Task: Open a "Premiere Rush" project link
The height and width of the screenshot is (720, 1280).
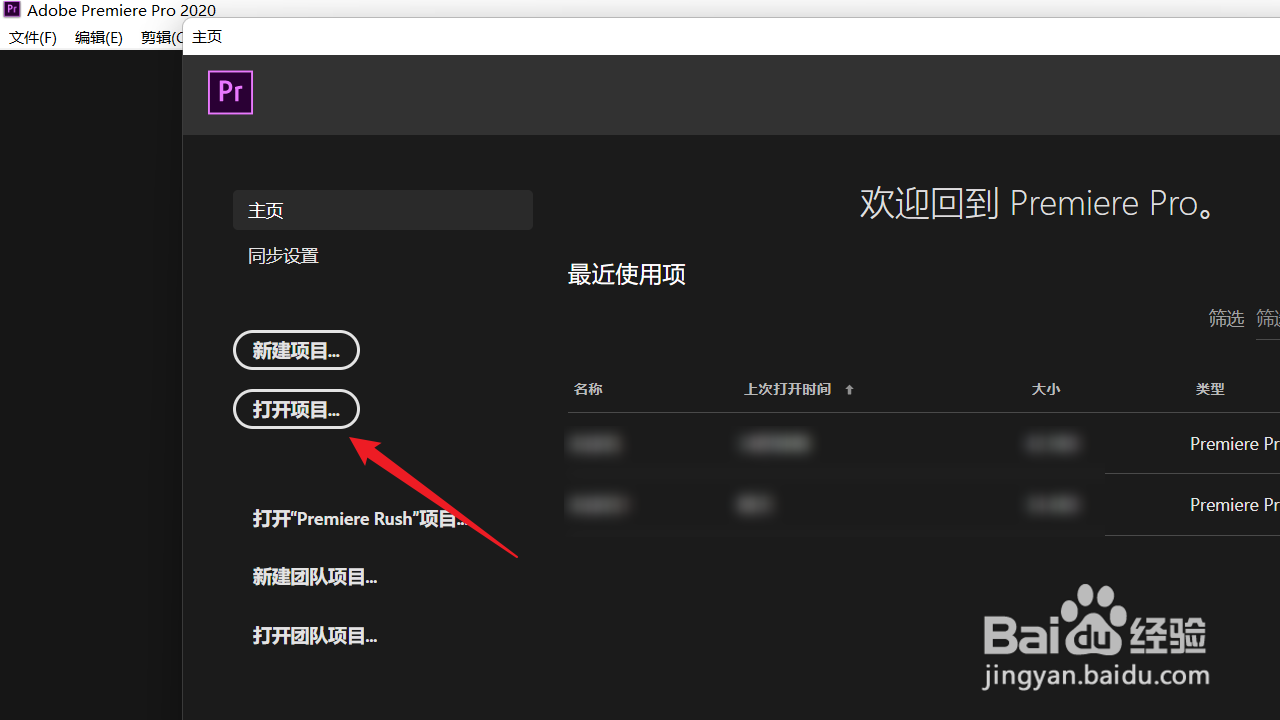Action: pyautogui.click(x=360, y=519)
